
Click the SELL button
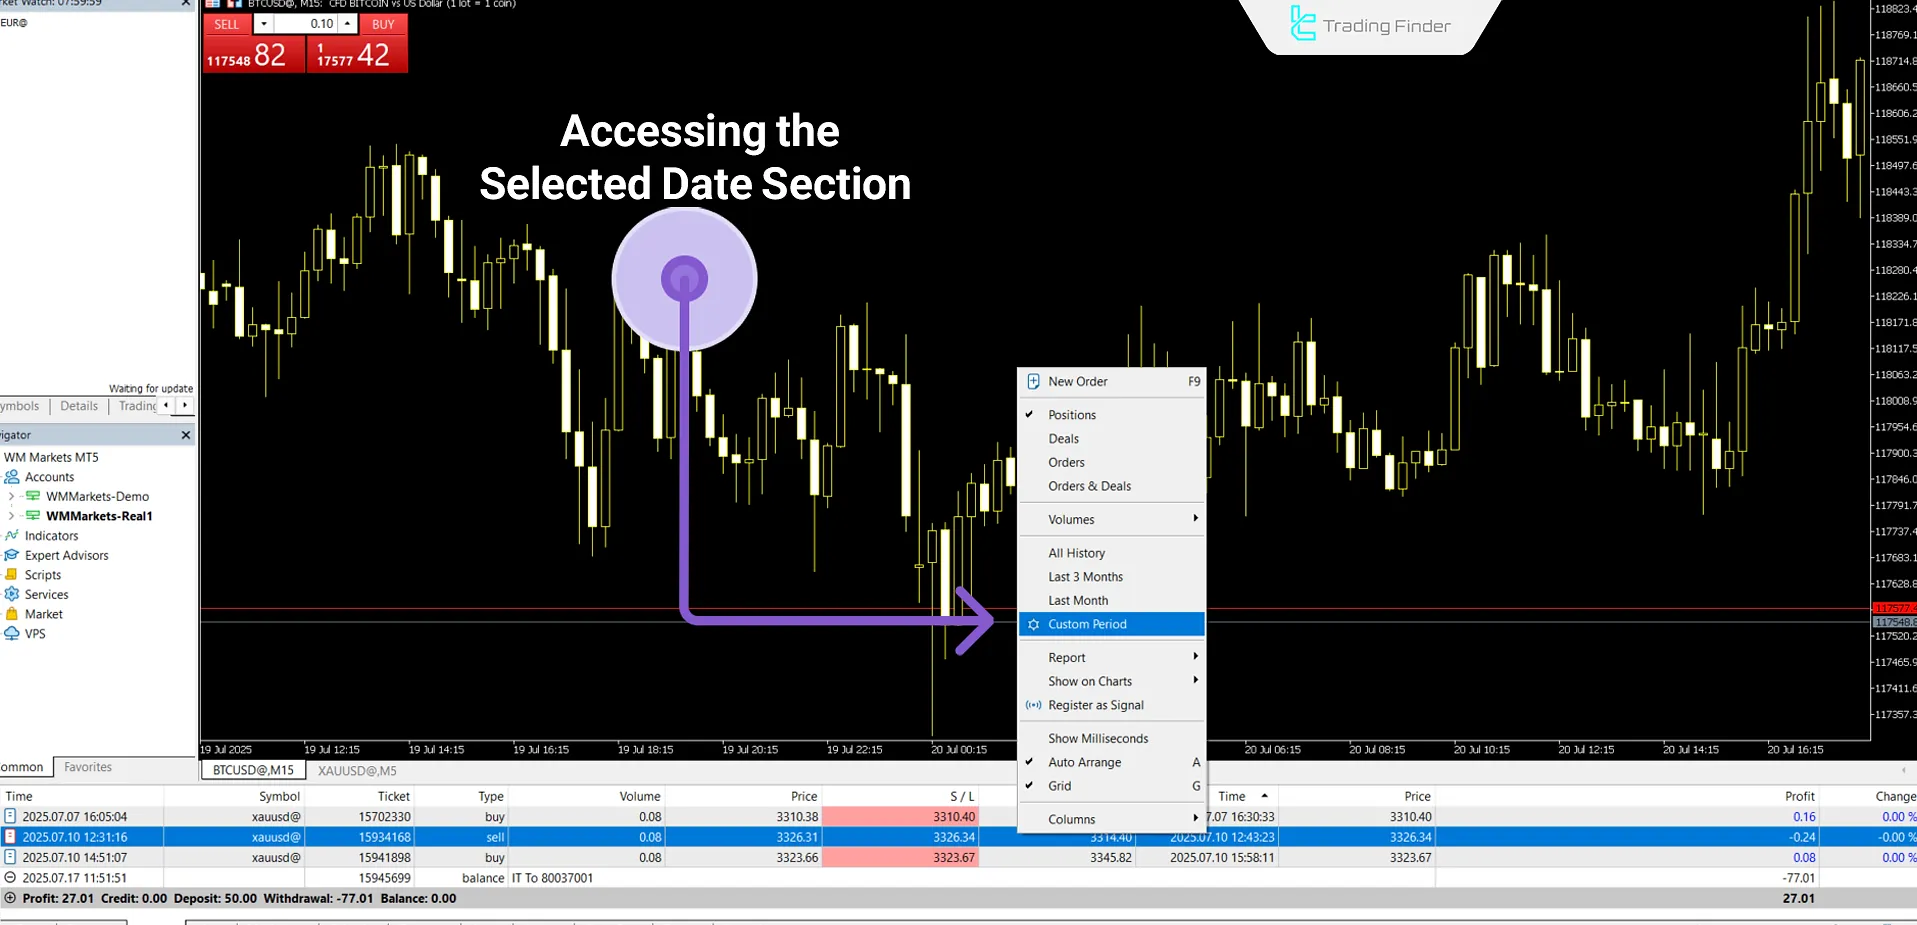point(228,24)
